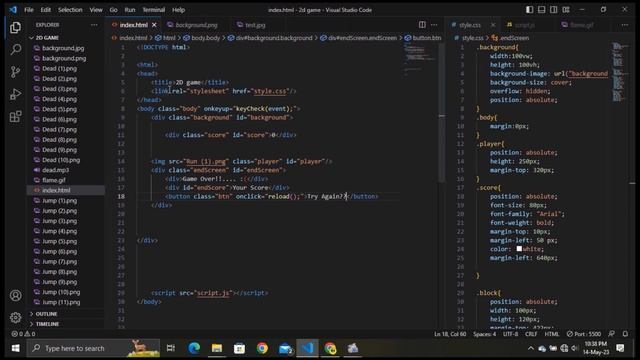Open Jump (1).png in the explorer
Image resolution: width=640 pixels, height=360 pixels.
coord(60,201)
